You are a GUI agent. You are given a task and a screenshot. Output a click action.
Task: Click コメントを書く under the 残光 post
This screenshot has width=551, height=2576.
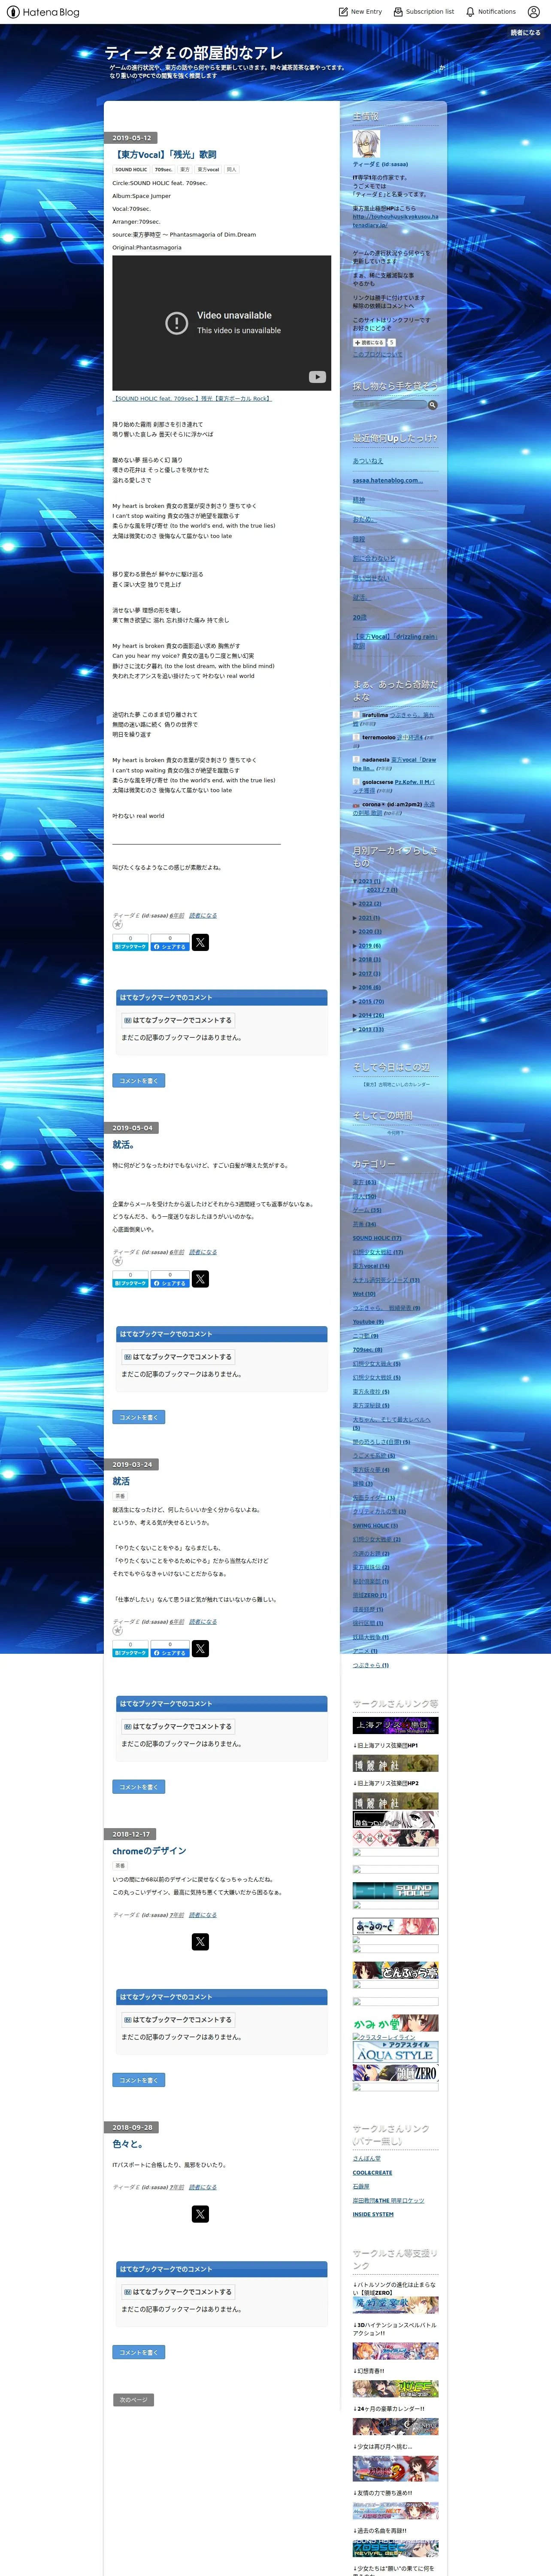(138, 1081)
